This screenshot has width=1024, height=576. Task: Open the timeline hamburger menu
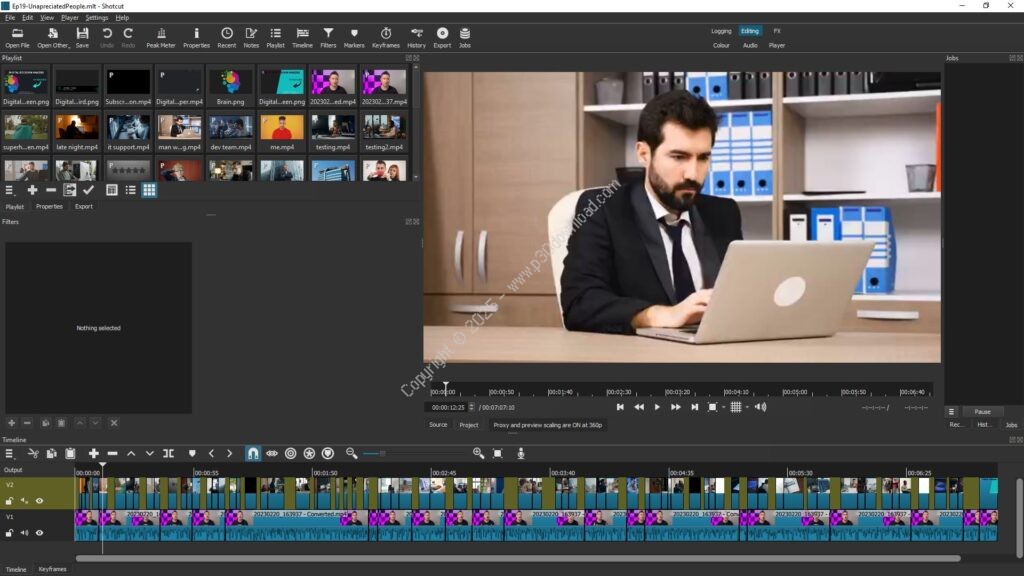click(9, 454)
